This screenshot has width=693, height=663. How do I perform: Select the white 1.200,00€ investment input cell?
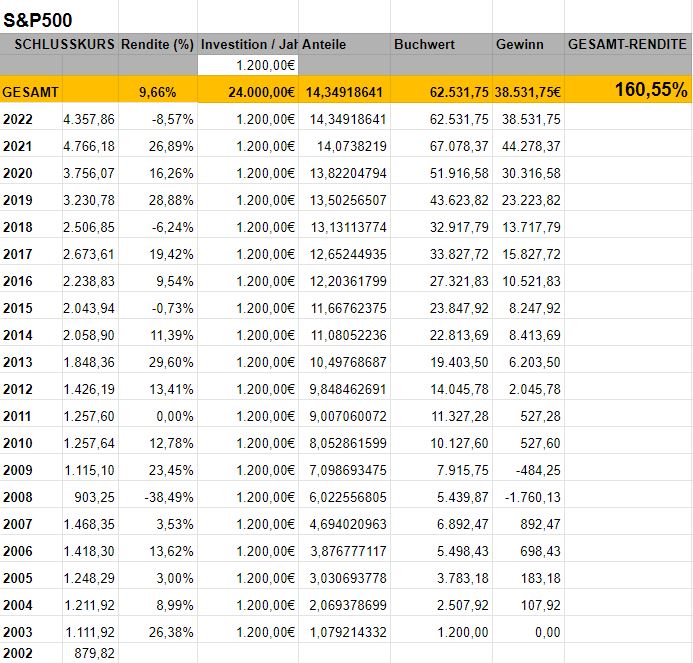coord(248,65)
